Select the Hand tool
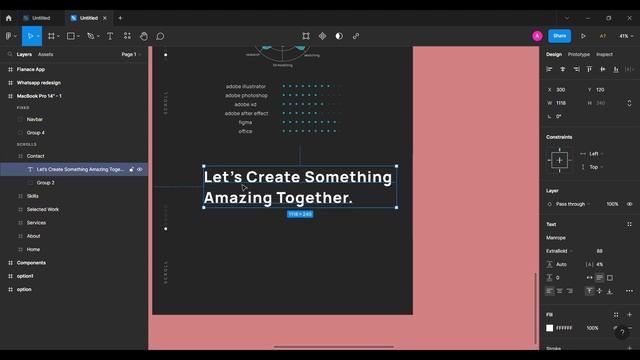The width and height of the screenshot is (640, 360). [x=144, y=36]
